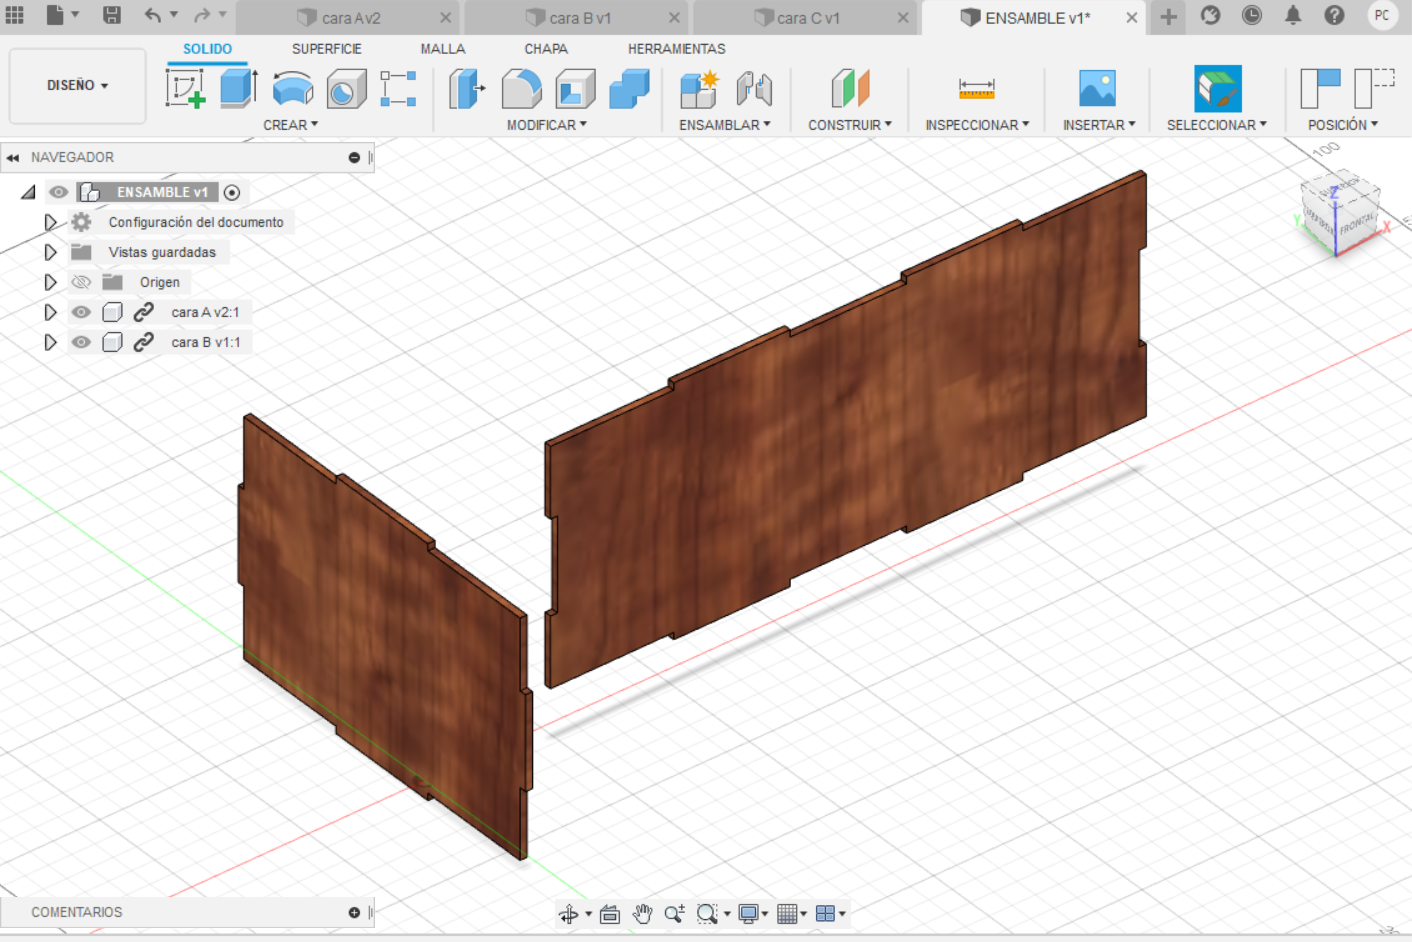Open the SELECCIONAR dropdown menu
This screenshot has height=942, width=1412.
coord(1217,125)
